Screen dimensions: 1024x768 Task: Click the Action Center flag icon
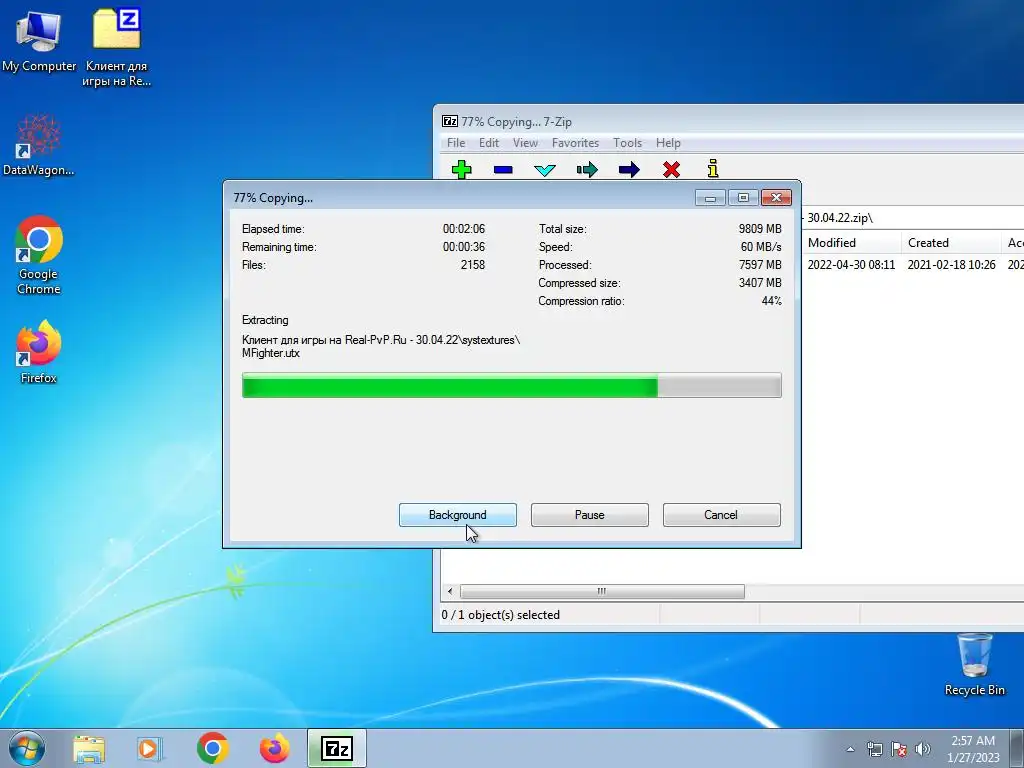(899, 749)
